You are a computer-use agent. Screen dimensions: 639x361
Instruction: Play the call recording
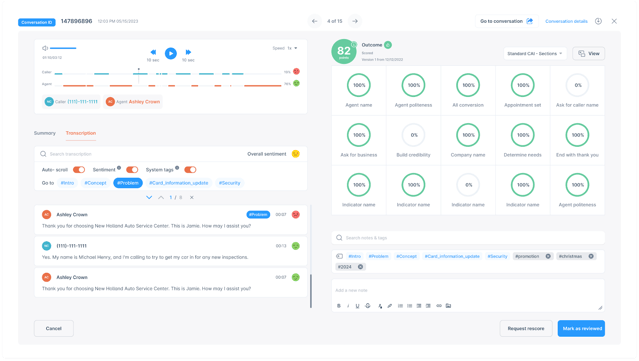tap(171, 53)
